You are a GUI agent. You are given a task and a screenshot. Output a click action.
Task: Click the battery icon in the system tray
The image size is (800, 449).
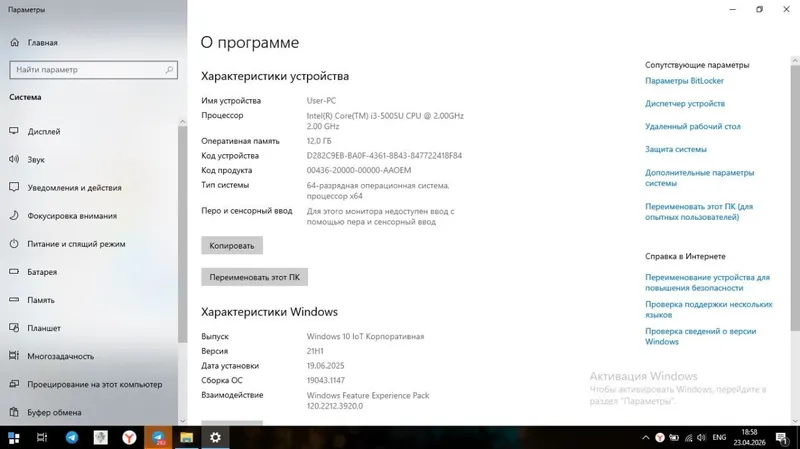pos(674,438)
